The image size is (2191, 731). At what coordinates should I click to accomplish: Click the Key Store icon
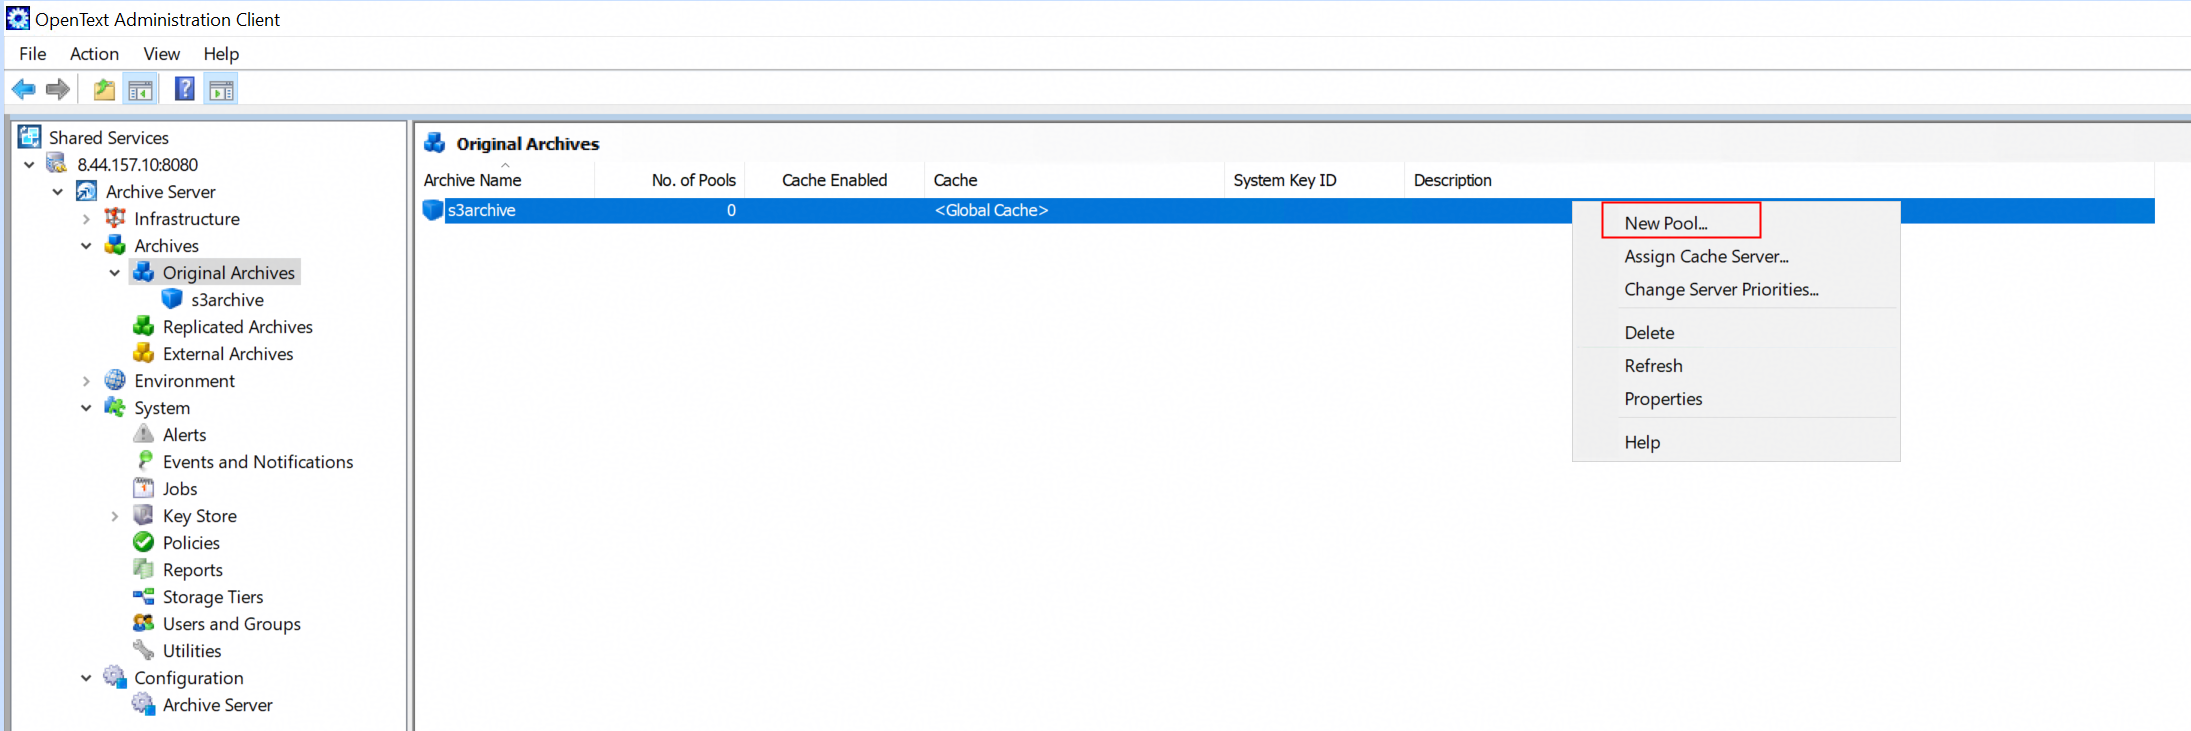[144, 515]
